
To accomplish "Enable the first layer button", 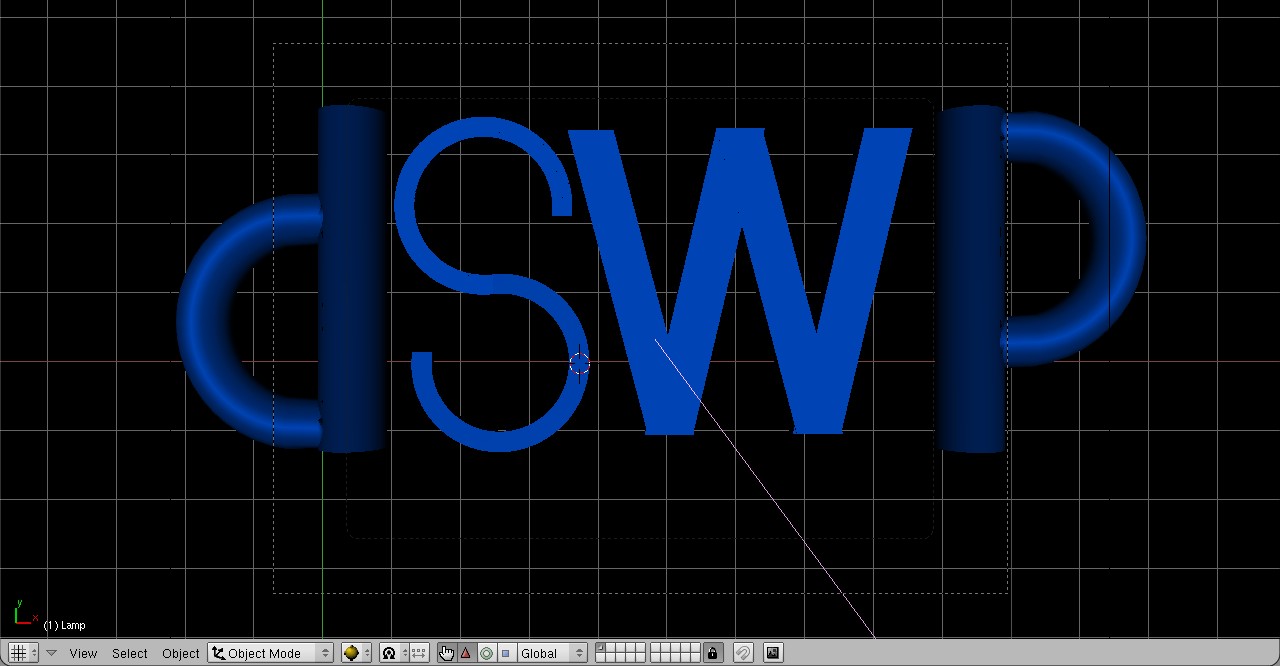I will tap(601, 648).
